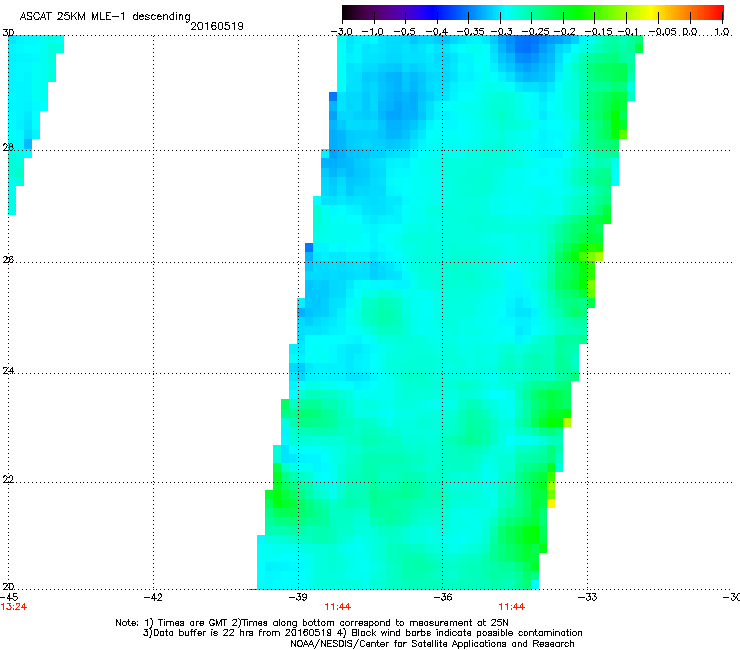Click the red time label '13:24'
This screenshot has width=740, height=650.
pyautogui.click(x=14, y=607)
